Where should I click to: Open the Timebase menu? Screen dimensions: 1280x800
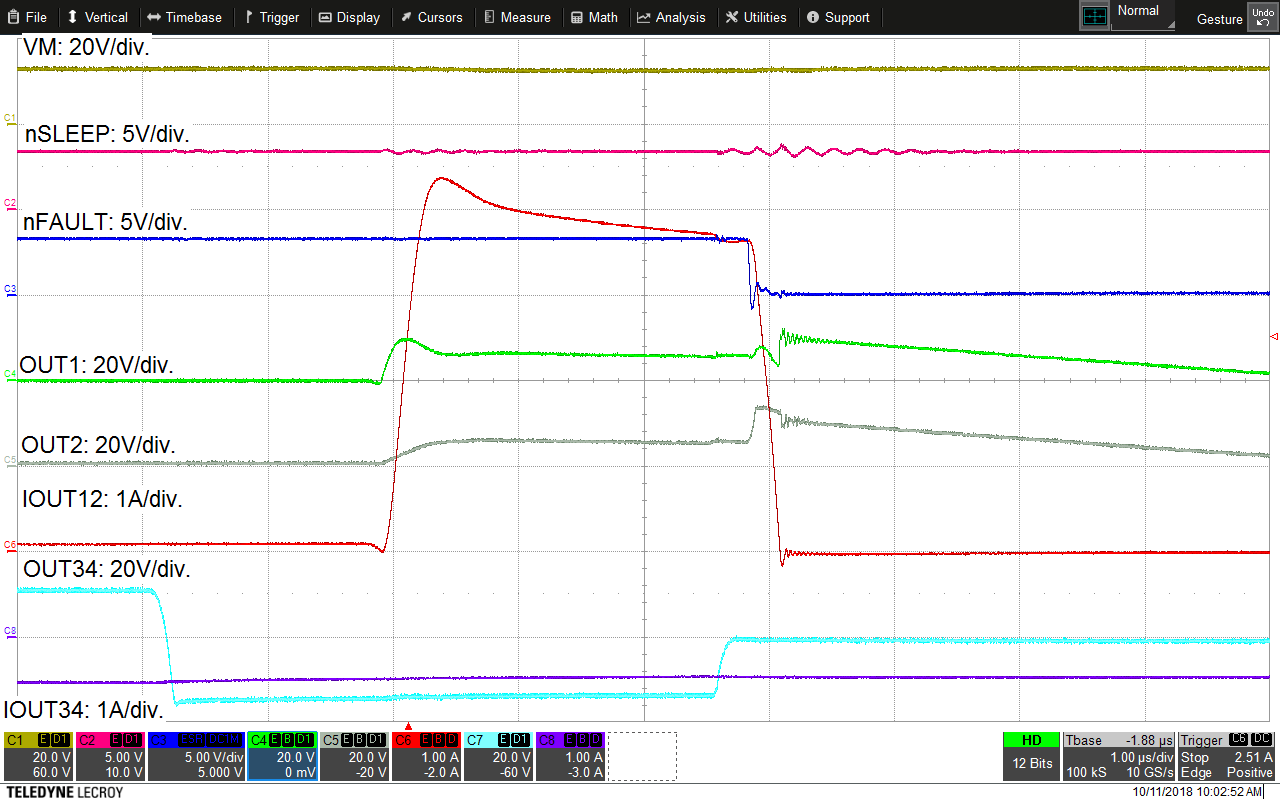[184, 17]
